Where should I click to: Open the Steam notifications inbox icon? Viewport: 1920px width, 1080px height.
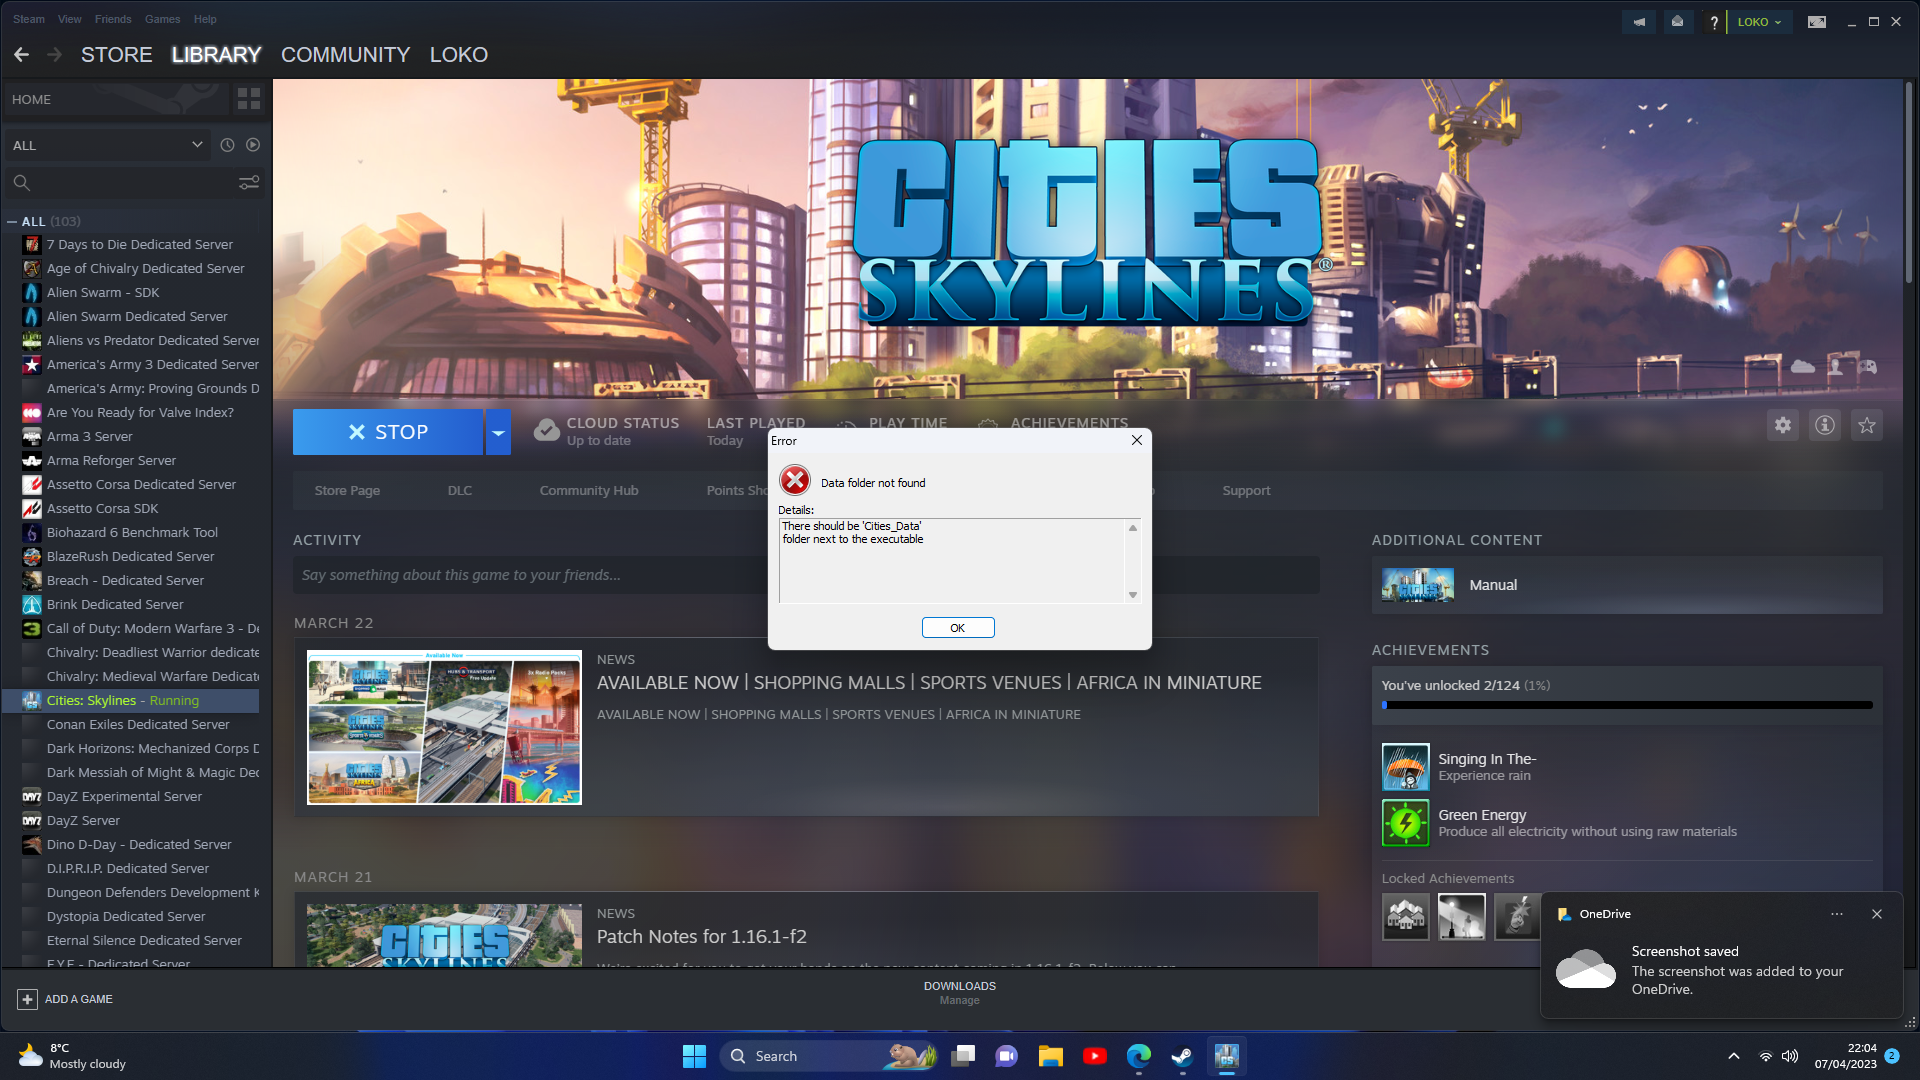coord(1677,21)
